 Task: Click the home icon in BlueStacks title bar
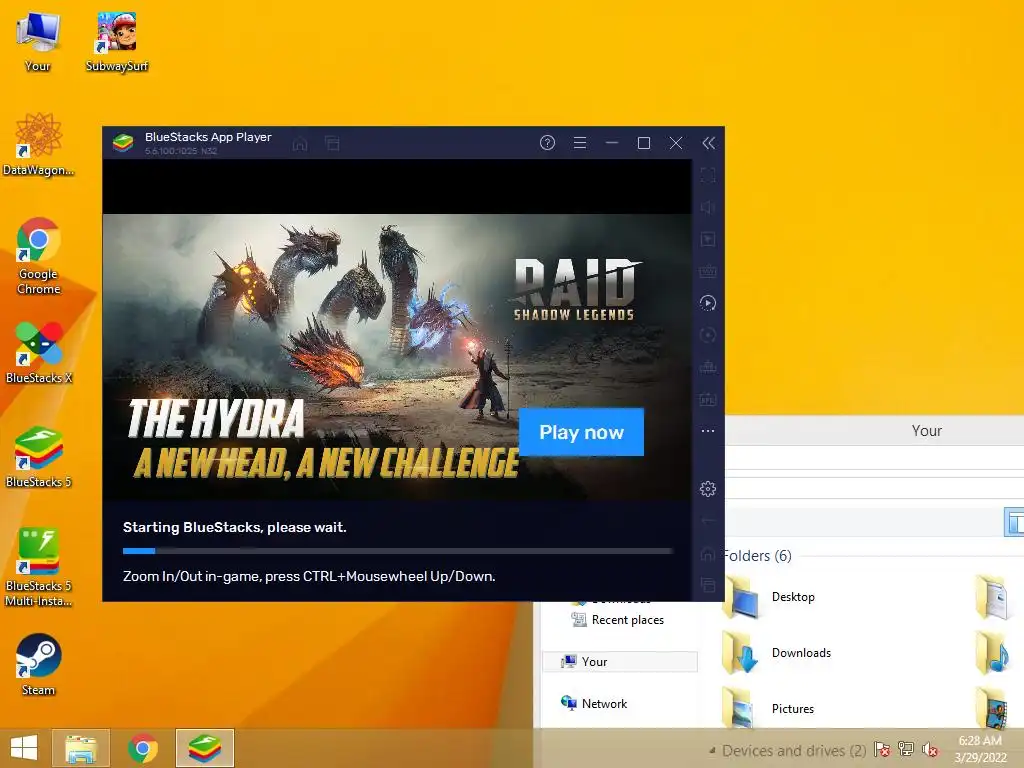coord(300,144)
